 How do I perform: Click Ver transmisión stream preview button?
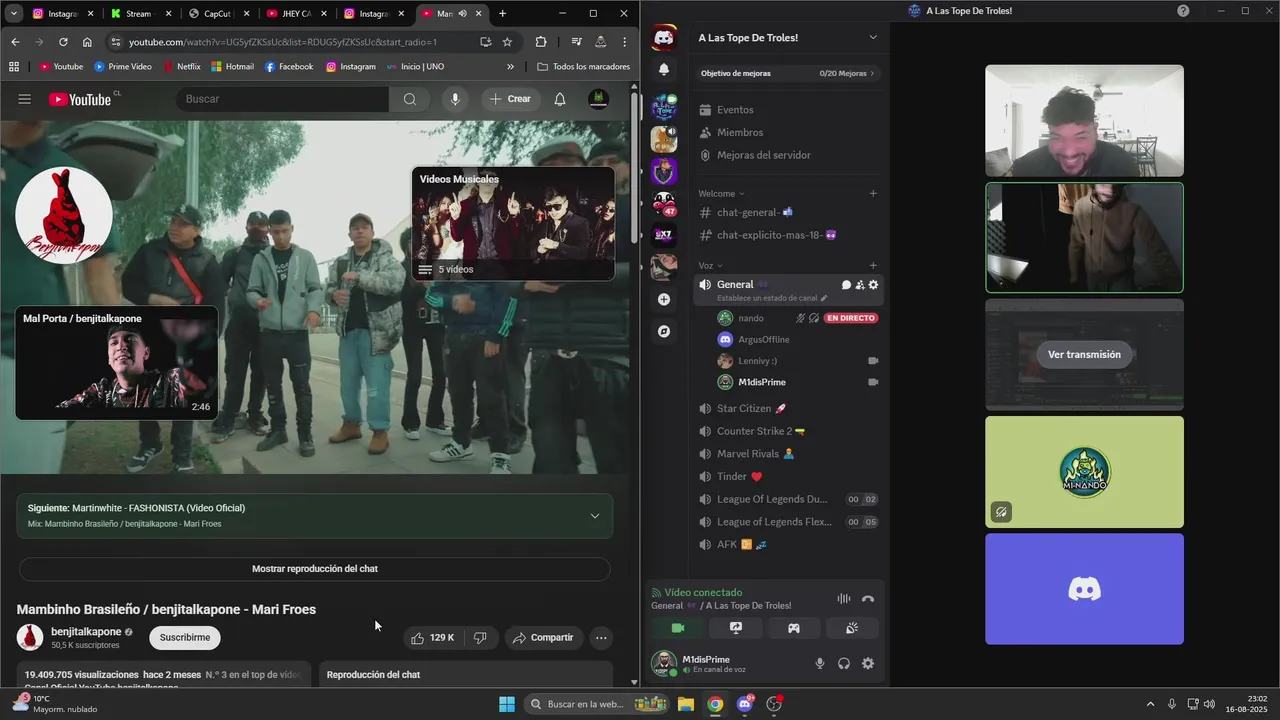click(x=1084, y=354)
